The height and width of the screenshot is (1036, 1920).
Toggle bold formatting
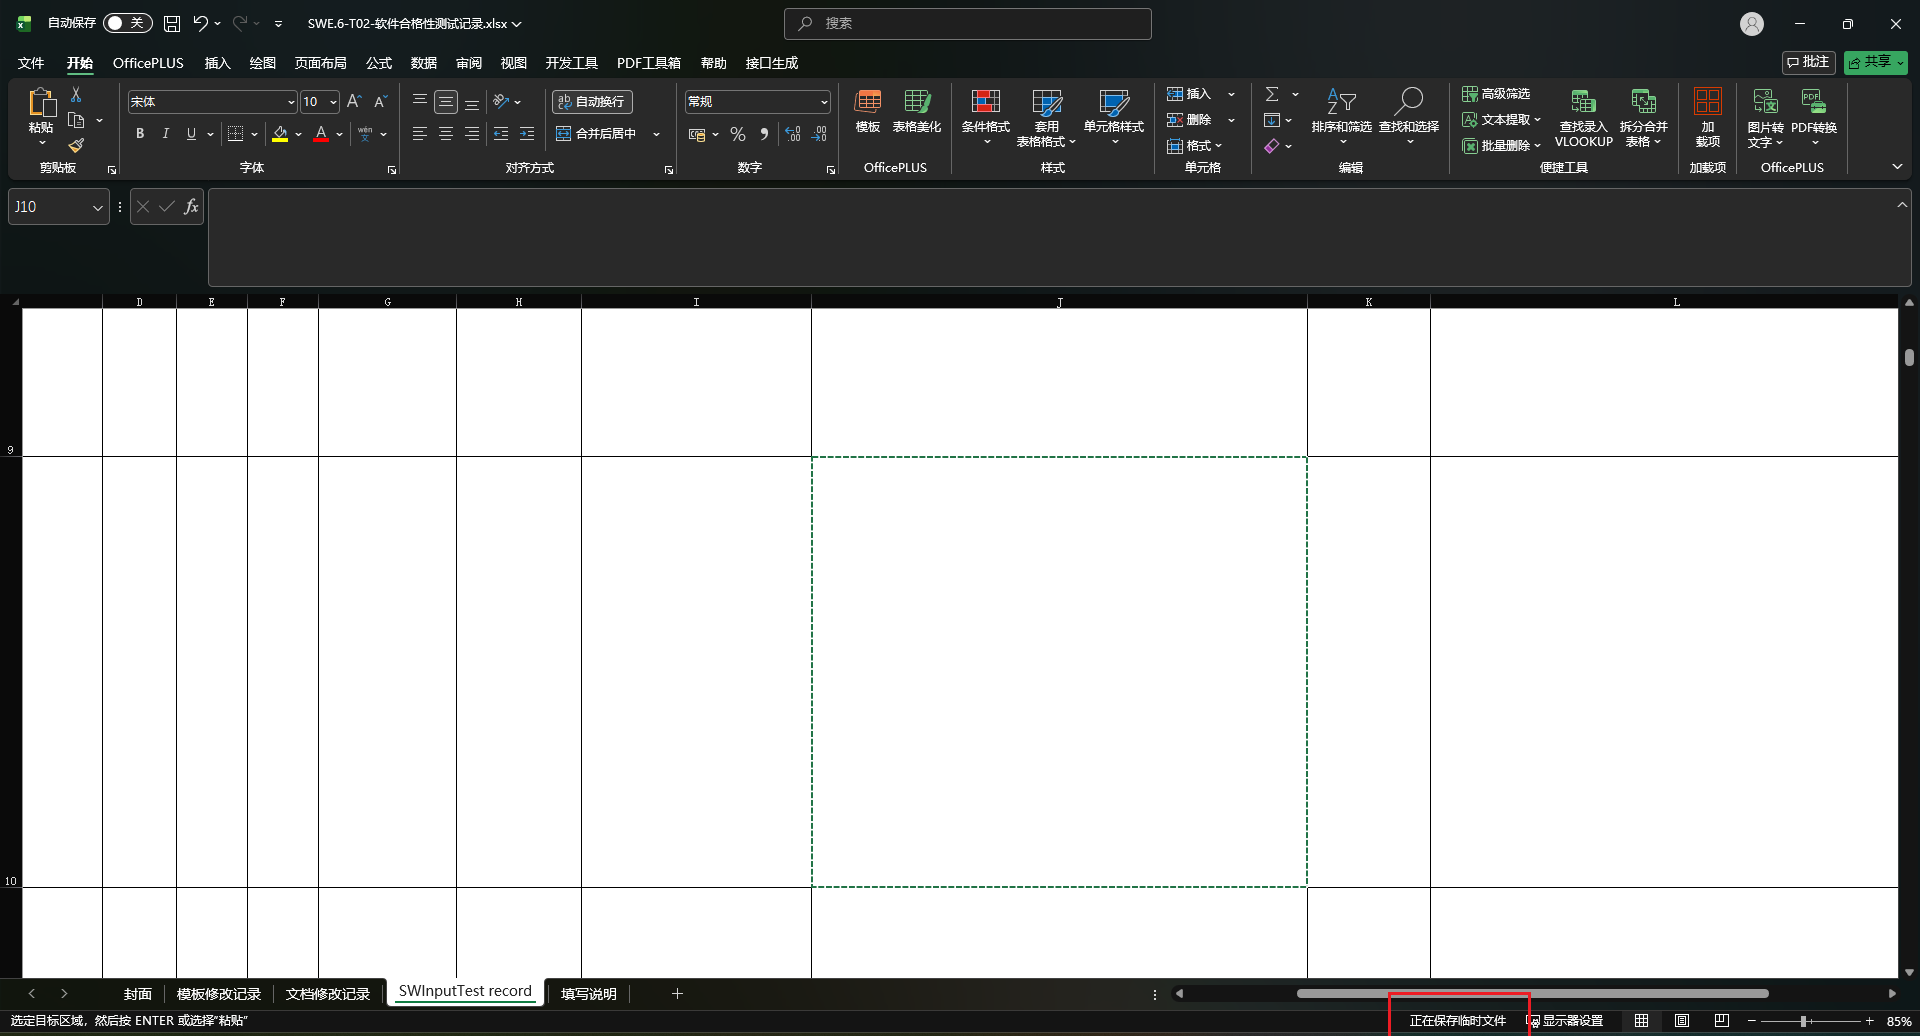tap(140, 134)
